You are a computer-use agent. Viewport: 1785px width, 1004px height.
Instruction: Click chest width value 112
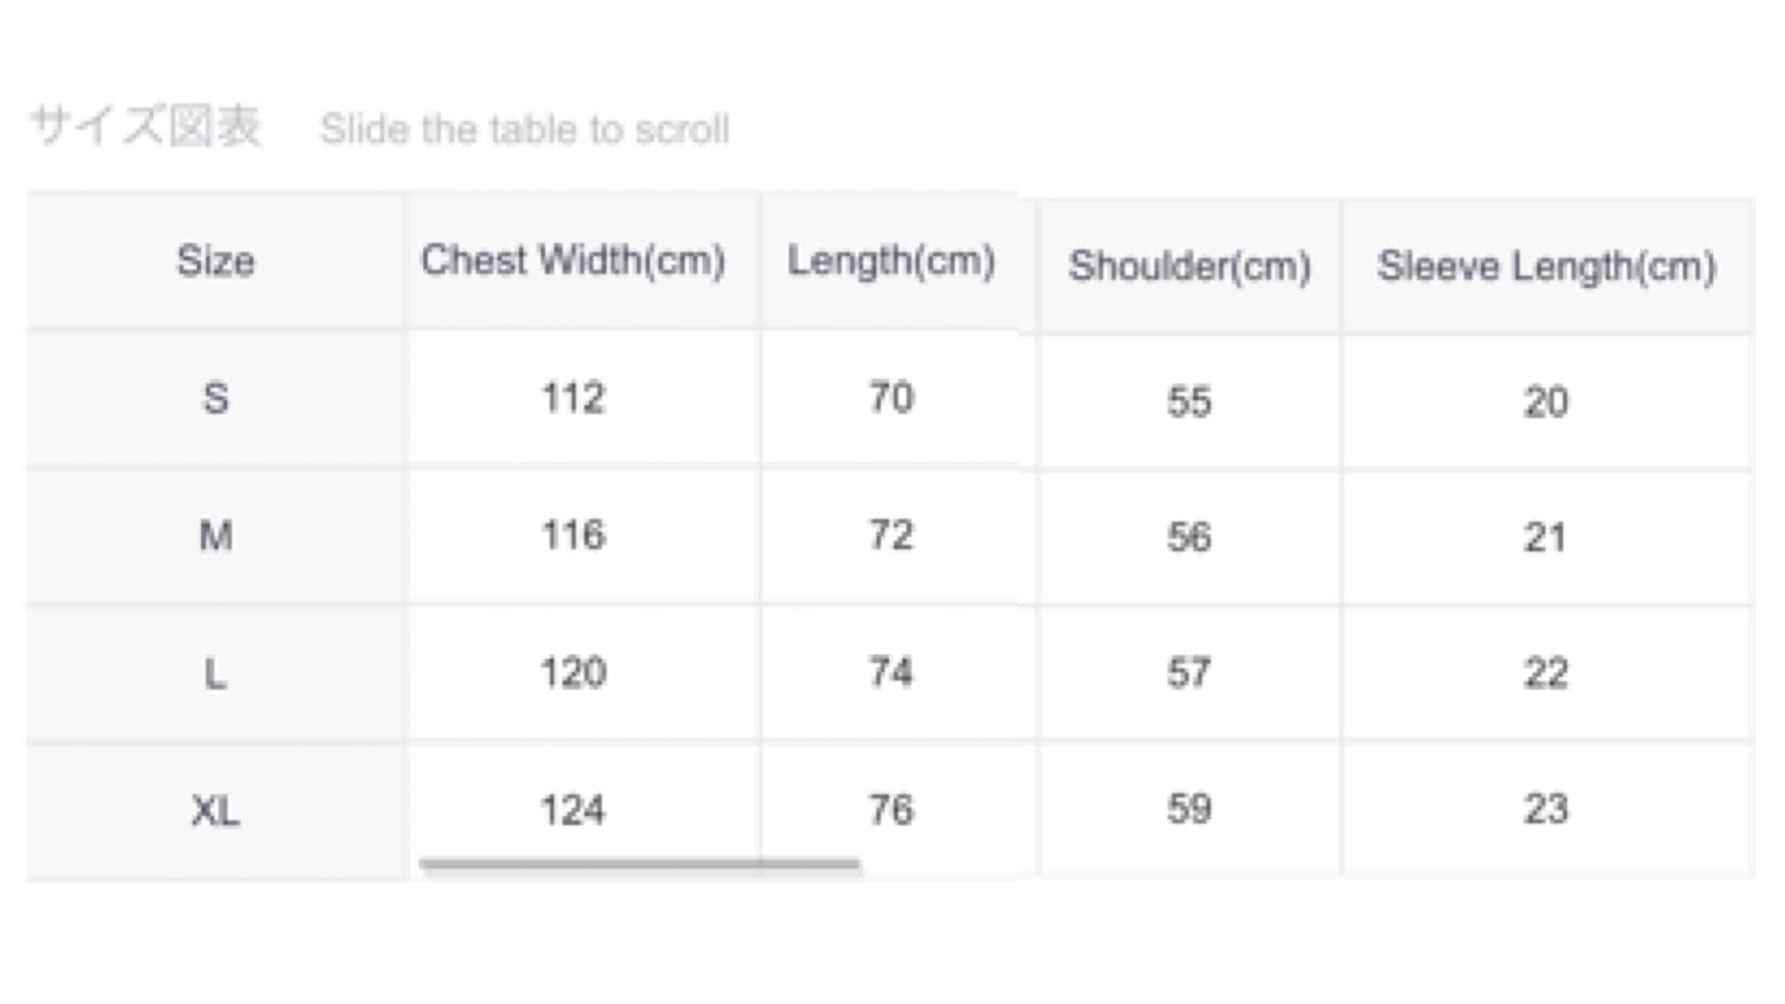[x=573, y=399]
